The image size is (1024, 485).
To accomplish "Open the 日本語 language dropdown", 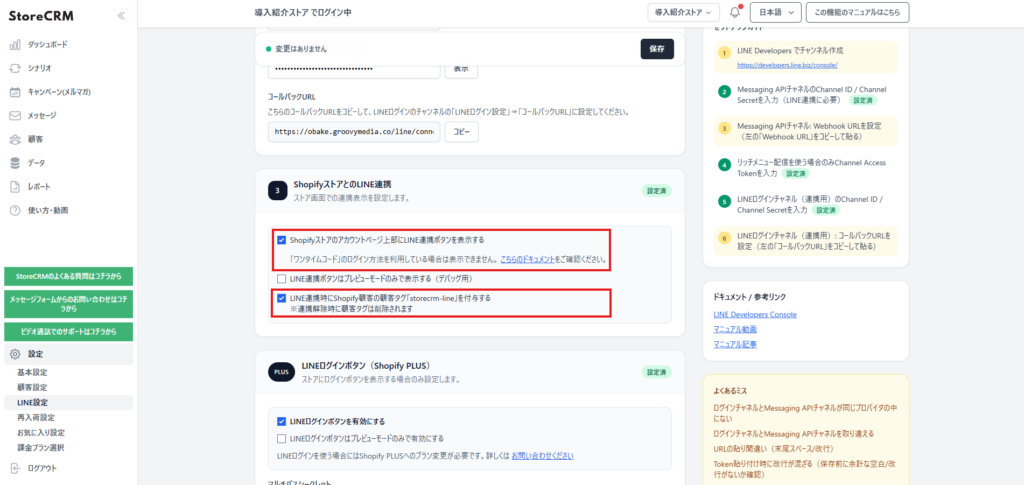I will point(775,13).
